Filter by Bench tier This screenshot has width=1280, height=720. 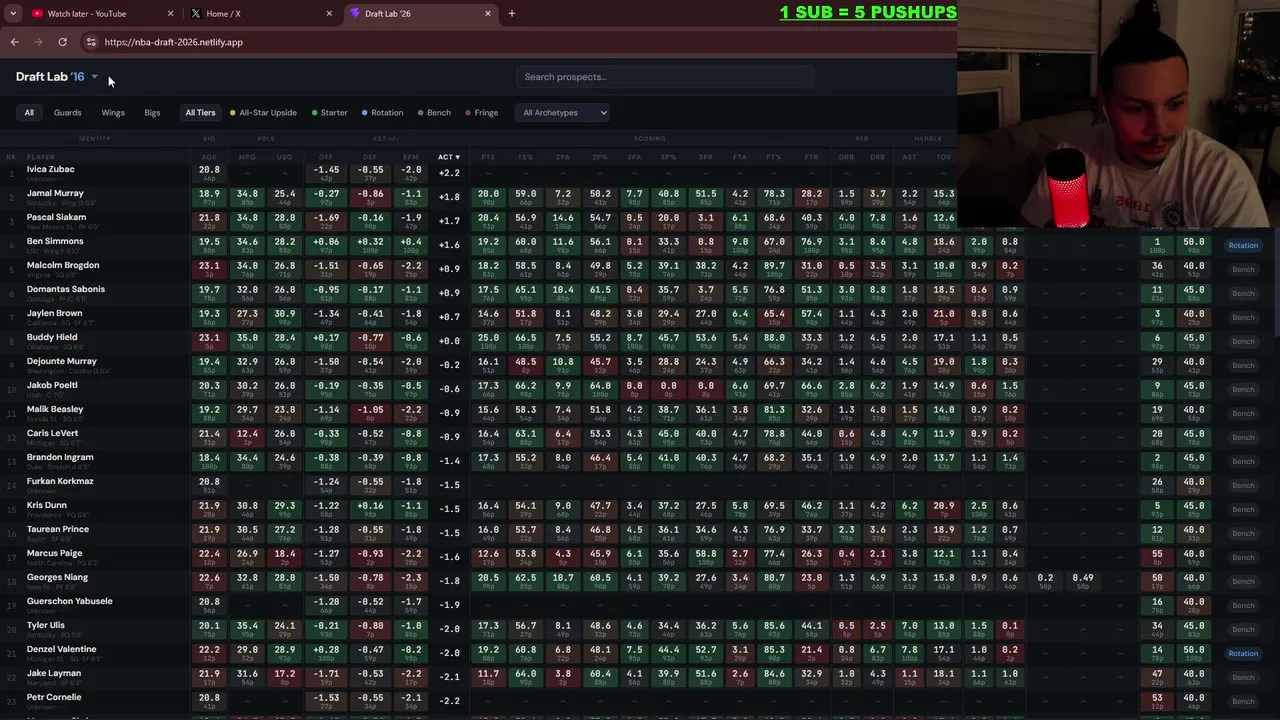[x=434, y=113]
